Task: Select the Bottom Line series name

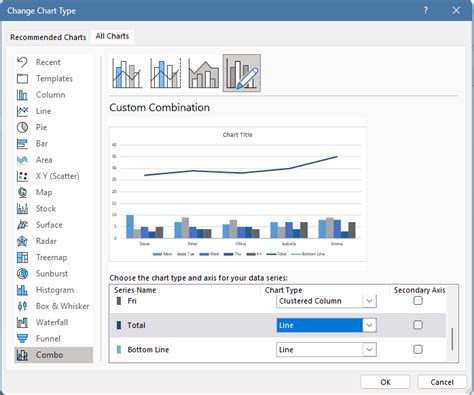Action: [148, 350]
